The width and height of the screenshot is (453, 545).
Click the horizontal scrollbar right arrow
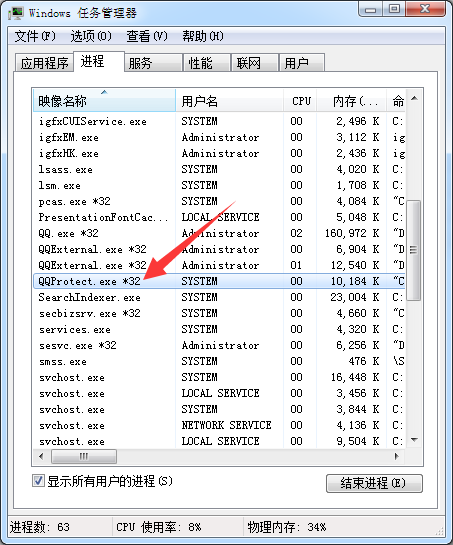coord(396,456)
